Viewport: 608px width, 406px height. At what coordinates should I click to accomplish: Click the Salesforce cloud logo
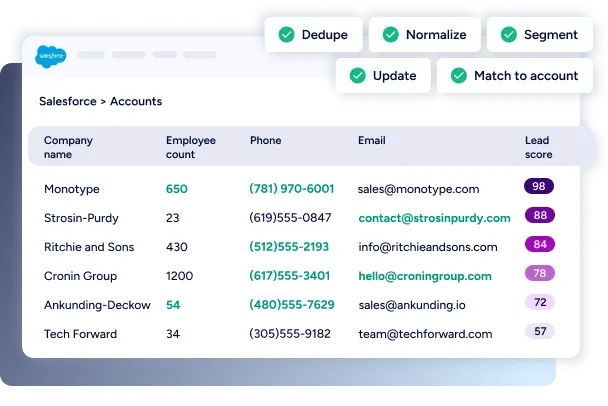[x=51, y=56]
